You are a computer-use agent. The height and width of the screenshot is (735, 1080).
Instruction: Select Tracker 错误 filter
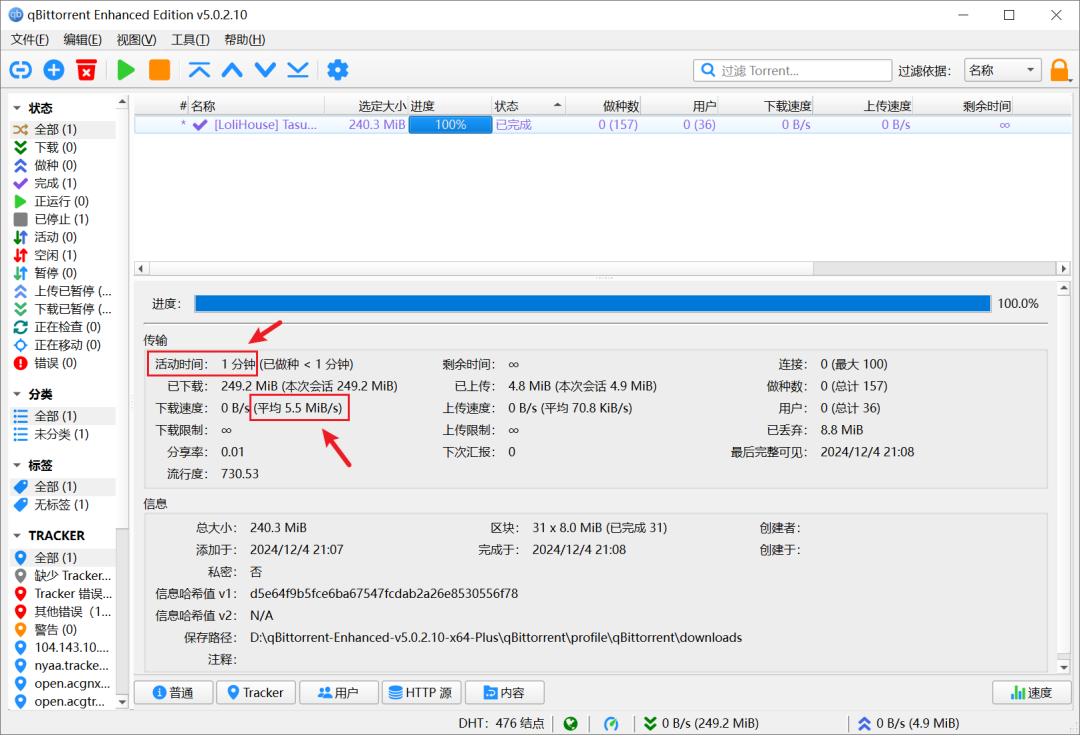pyautogui.click(x=63, y=594)
